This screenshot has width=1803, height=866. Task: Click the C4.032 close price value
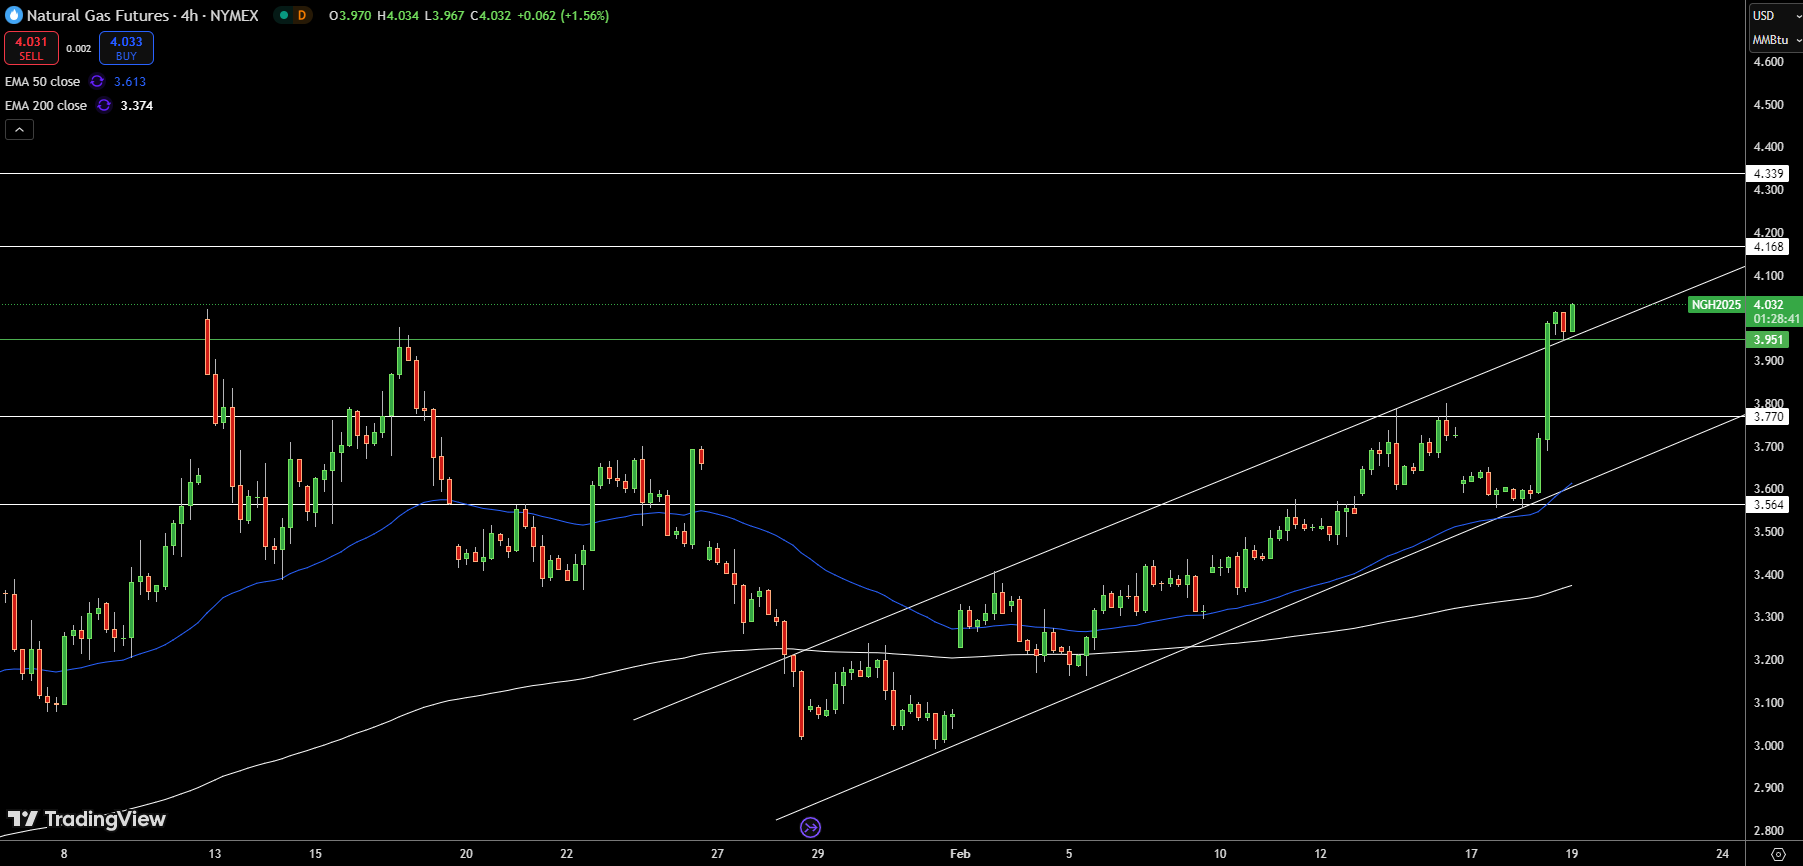[x=491, y=15]
